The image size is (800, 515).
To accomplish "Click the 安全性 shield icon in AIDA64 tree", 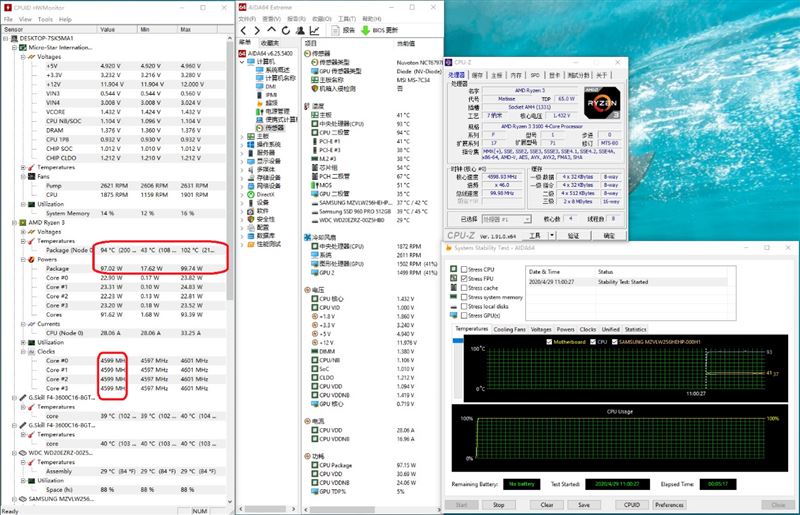I will pos(251,219).
